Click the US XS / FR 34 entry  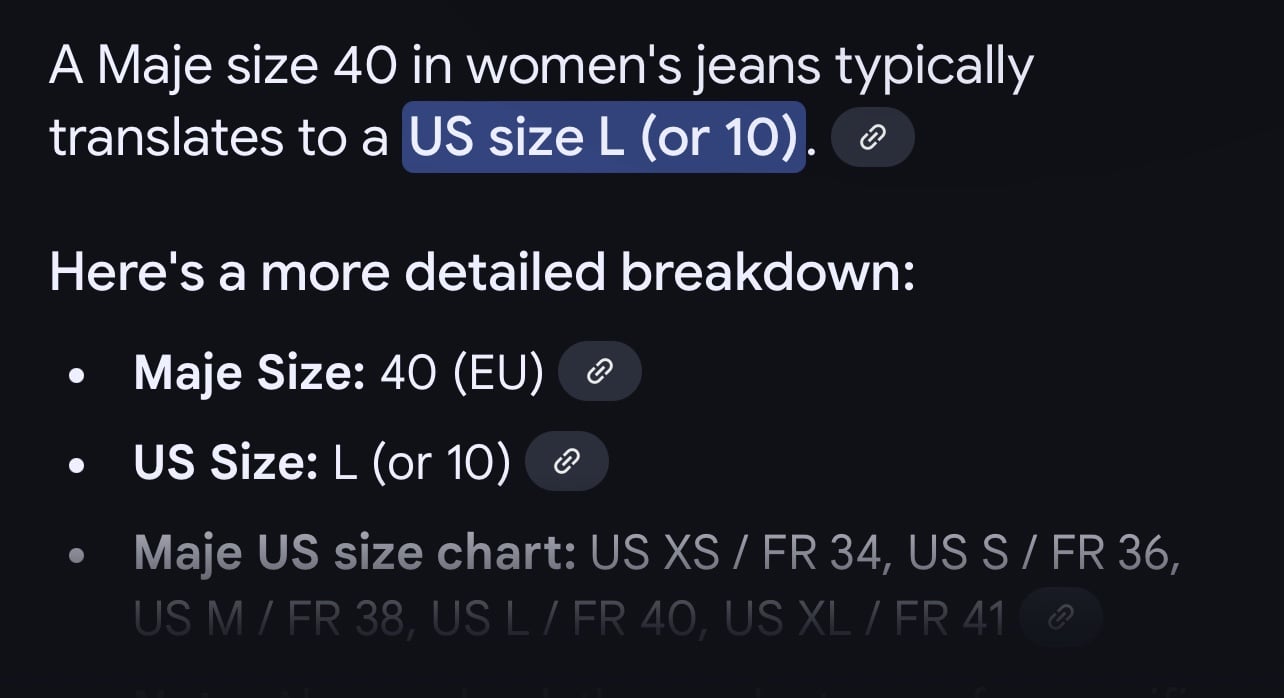point(740,553)
